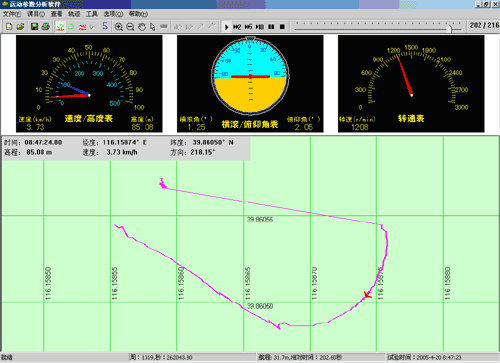The width and height of the screenshot is (500, 363).
Task: Click the playback progress slider handle
Action: 450,28
